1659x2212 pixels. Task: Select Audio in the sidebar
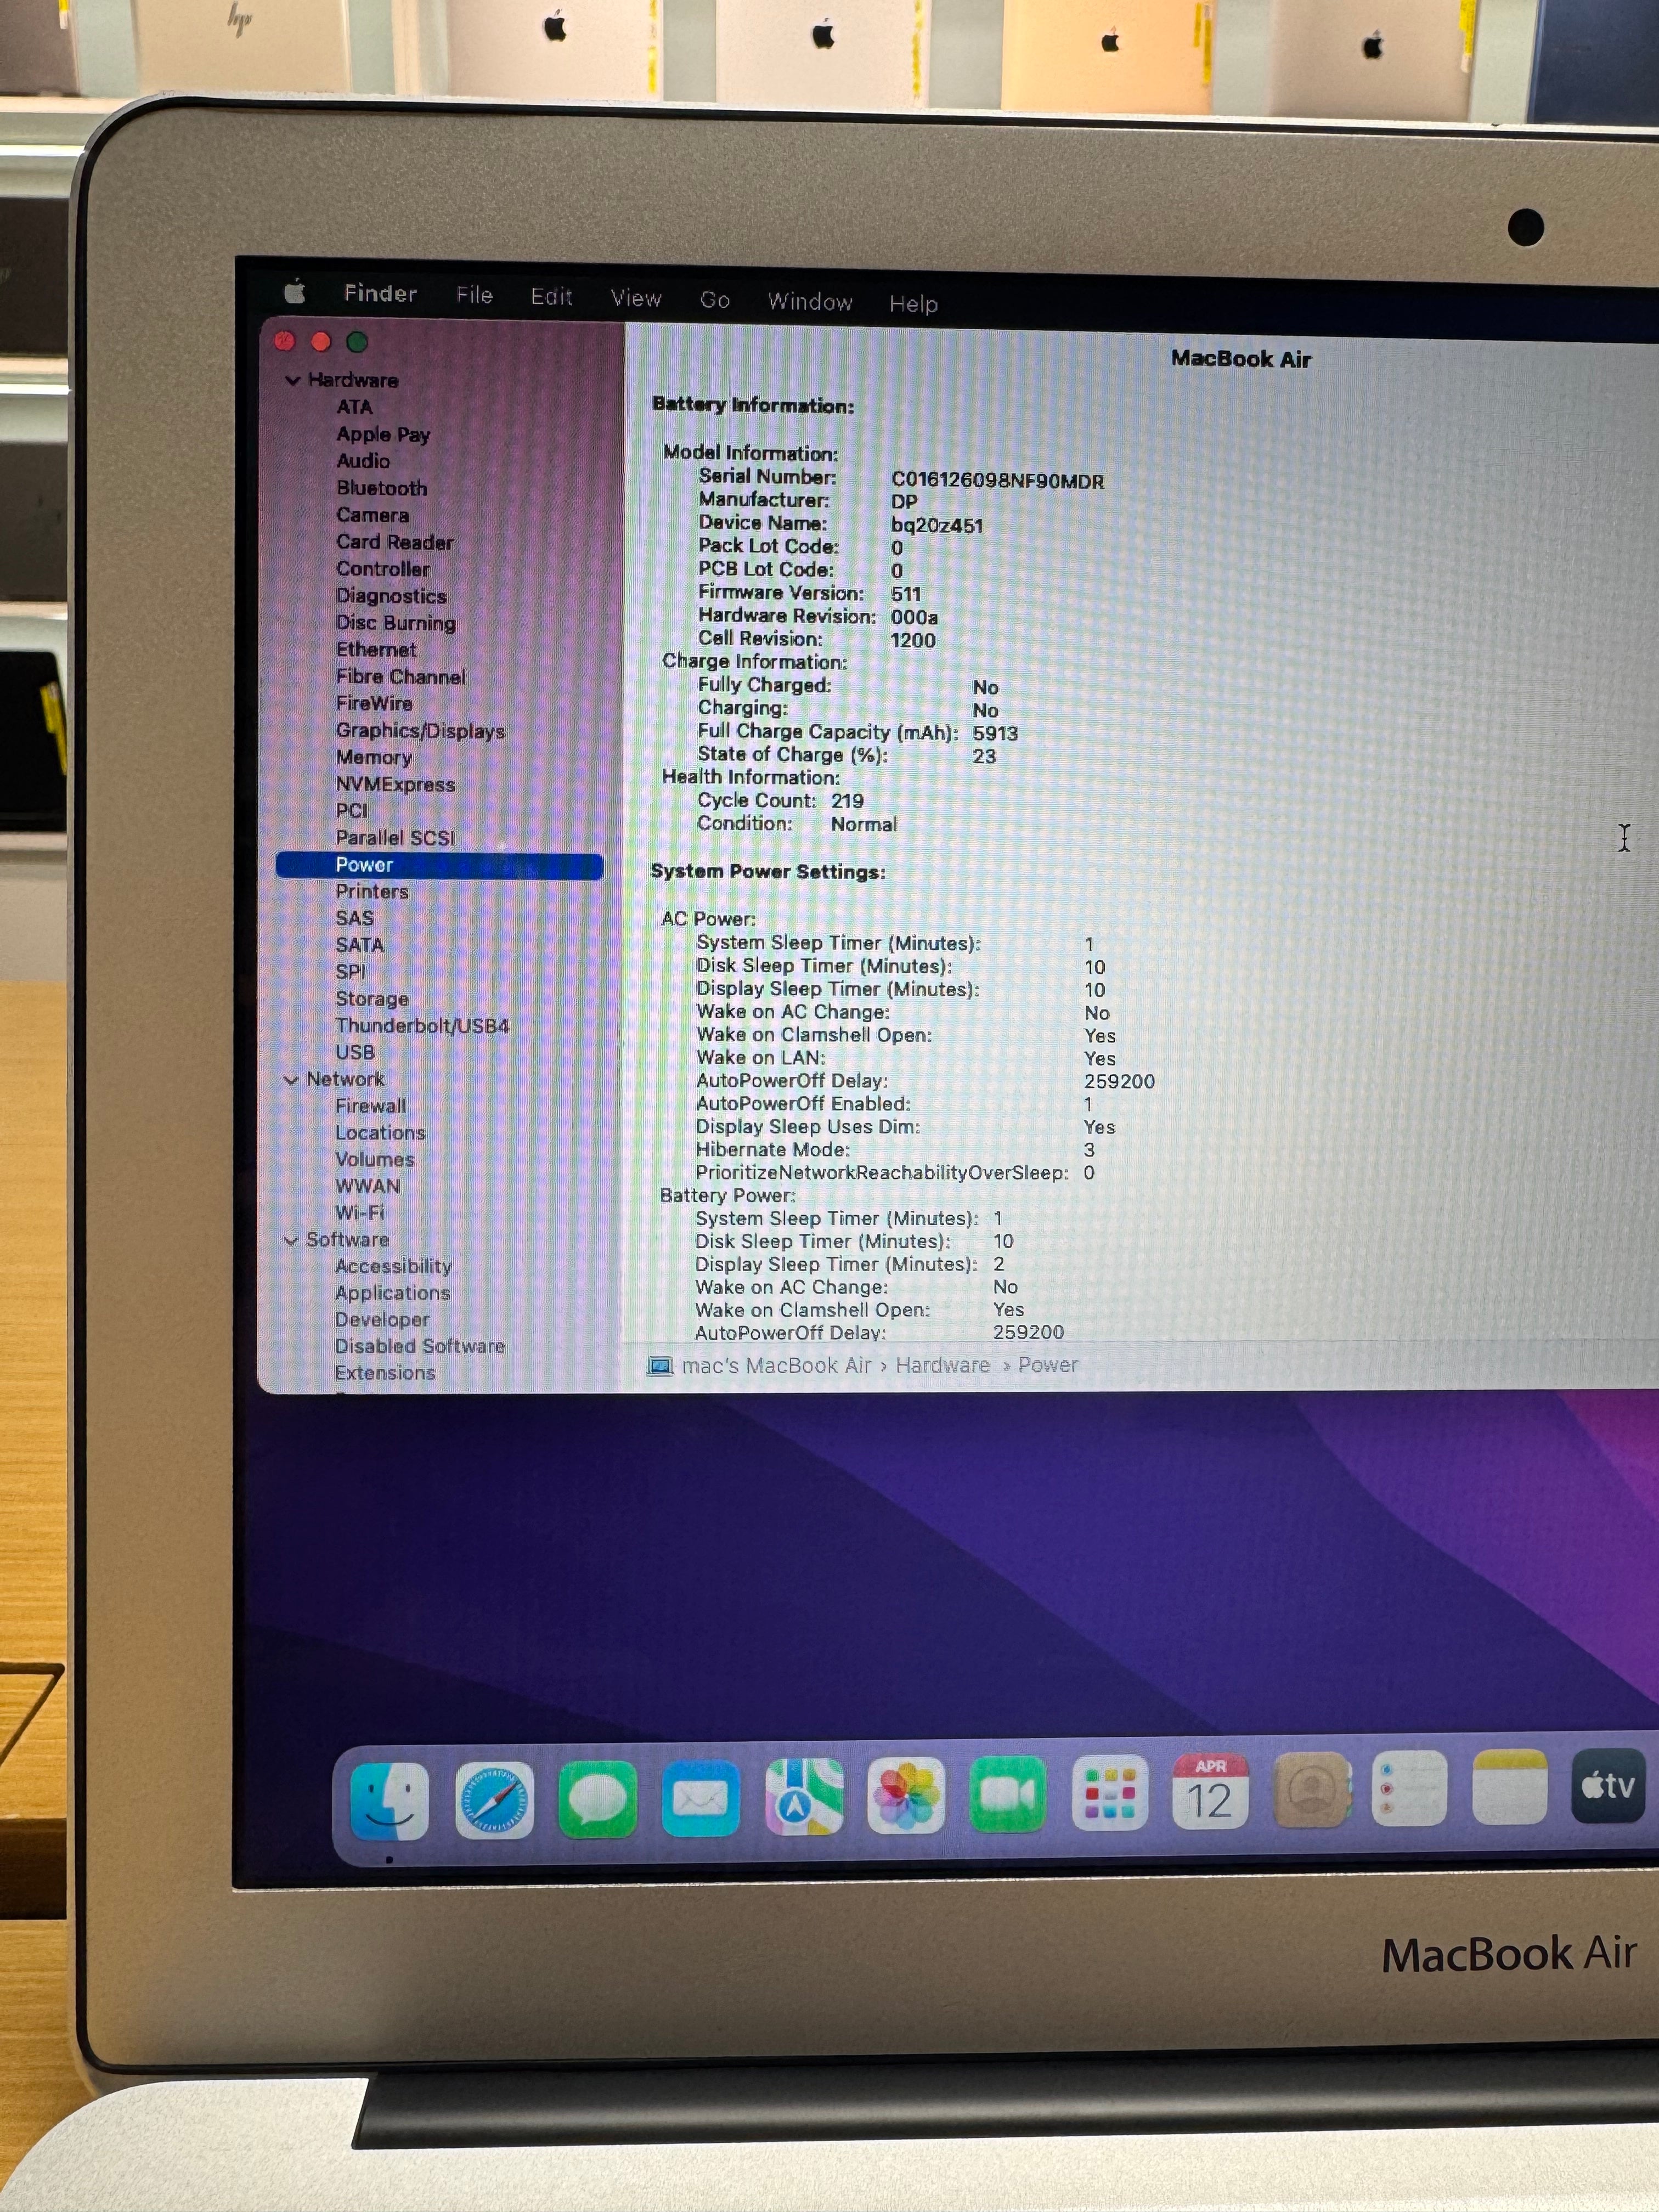[x=363, y=461]
